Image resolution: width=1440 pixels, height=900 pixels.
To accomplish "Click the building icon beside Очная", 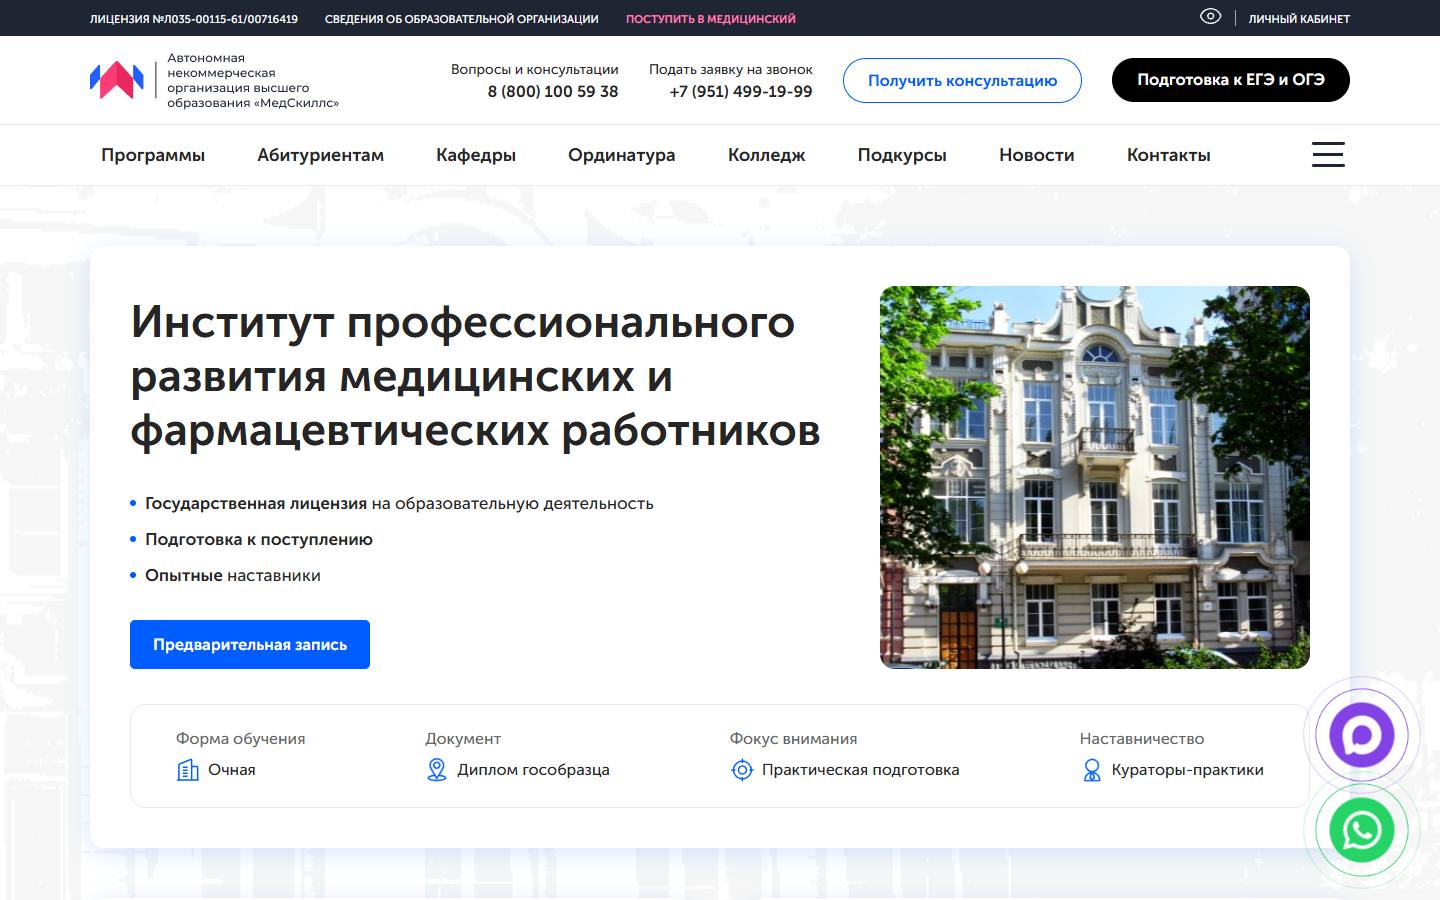I will [x=188, y=770].
